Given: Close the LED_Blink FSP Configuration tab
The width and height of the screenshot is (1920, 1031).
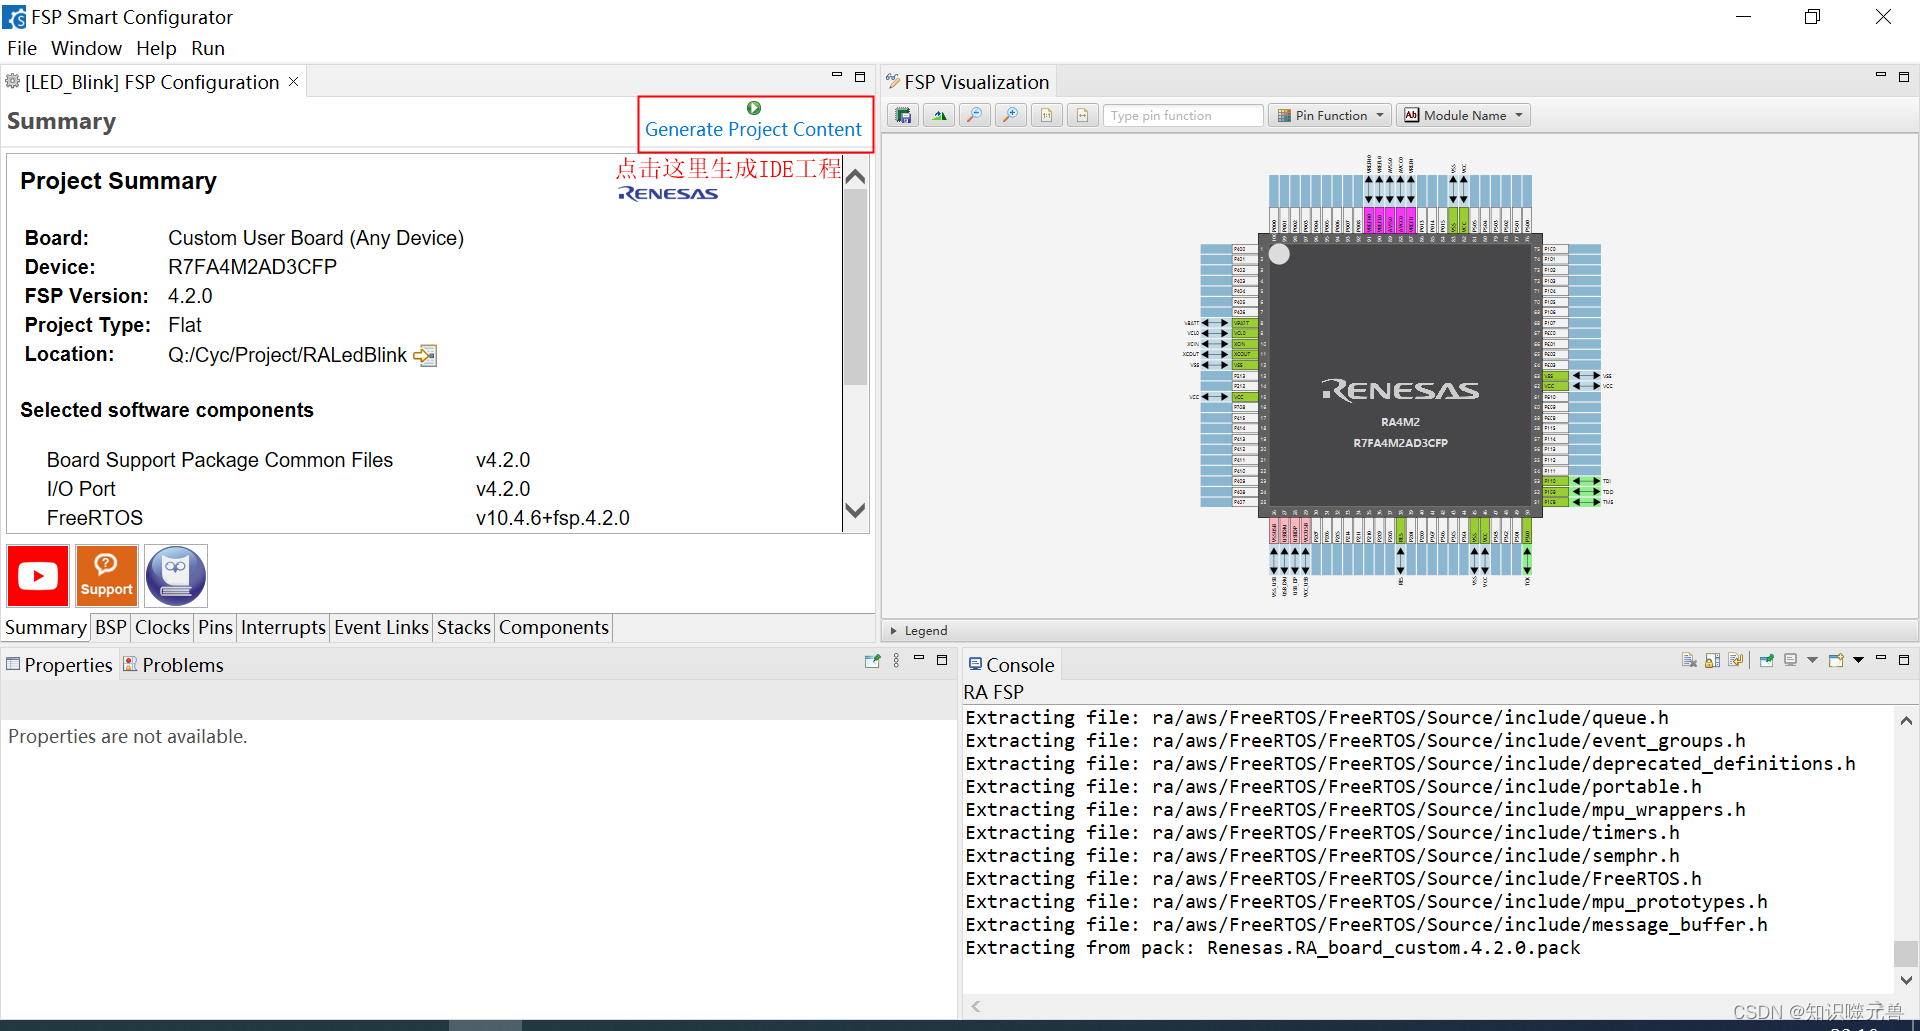Looking at the screenshot, I should pos(294,82).
